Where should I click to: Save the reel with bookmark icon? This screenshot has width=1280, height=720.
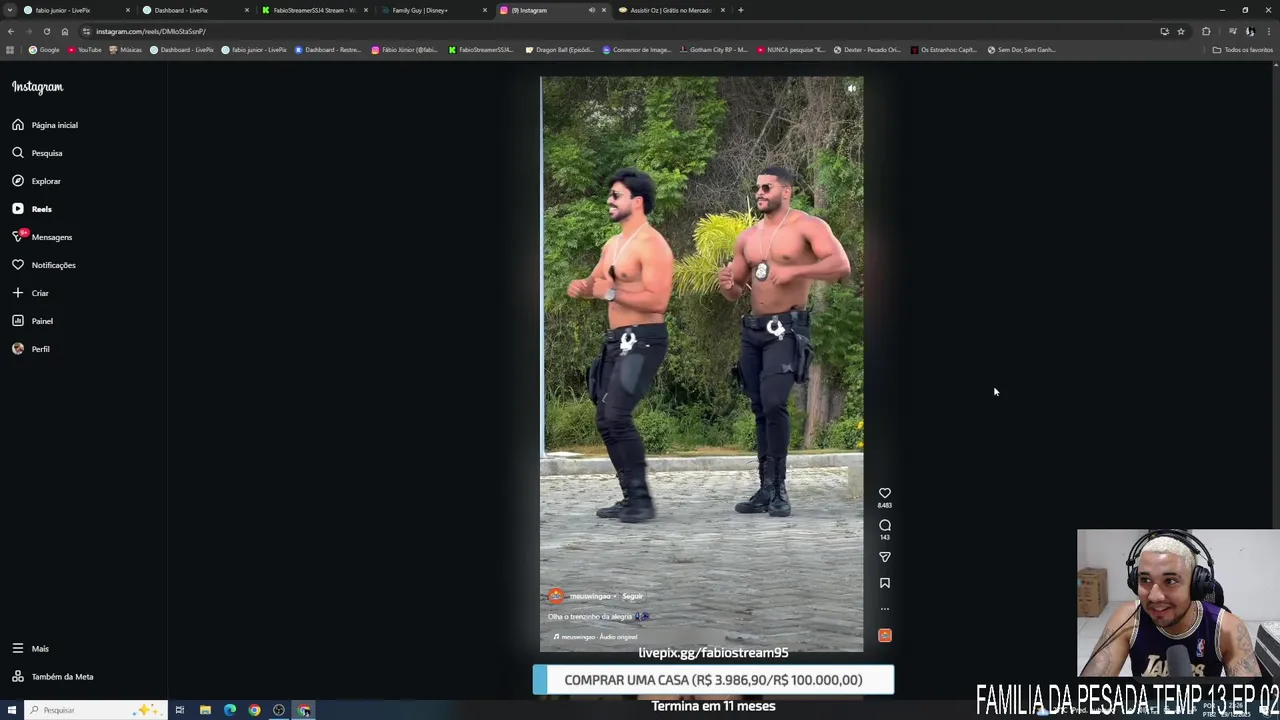[x=885, y=583]
